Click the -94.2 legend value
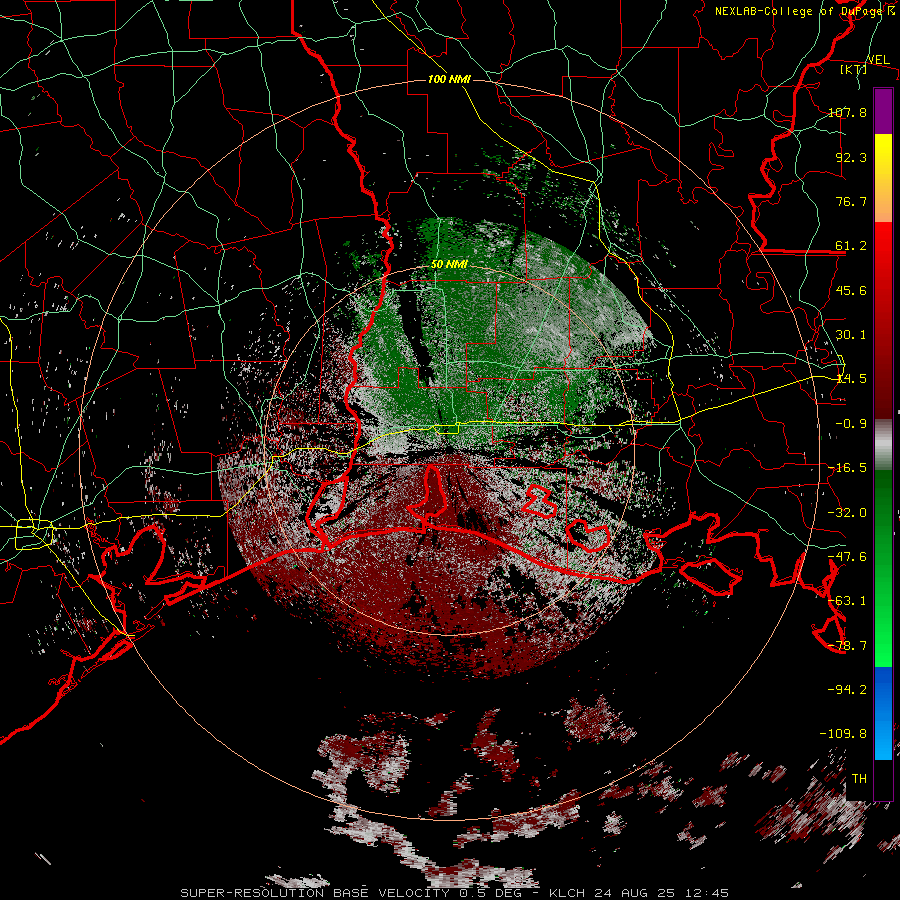This screenshot has width=900, height=900. tap(847, 690)
